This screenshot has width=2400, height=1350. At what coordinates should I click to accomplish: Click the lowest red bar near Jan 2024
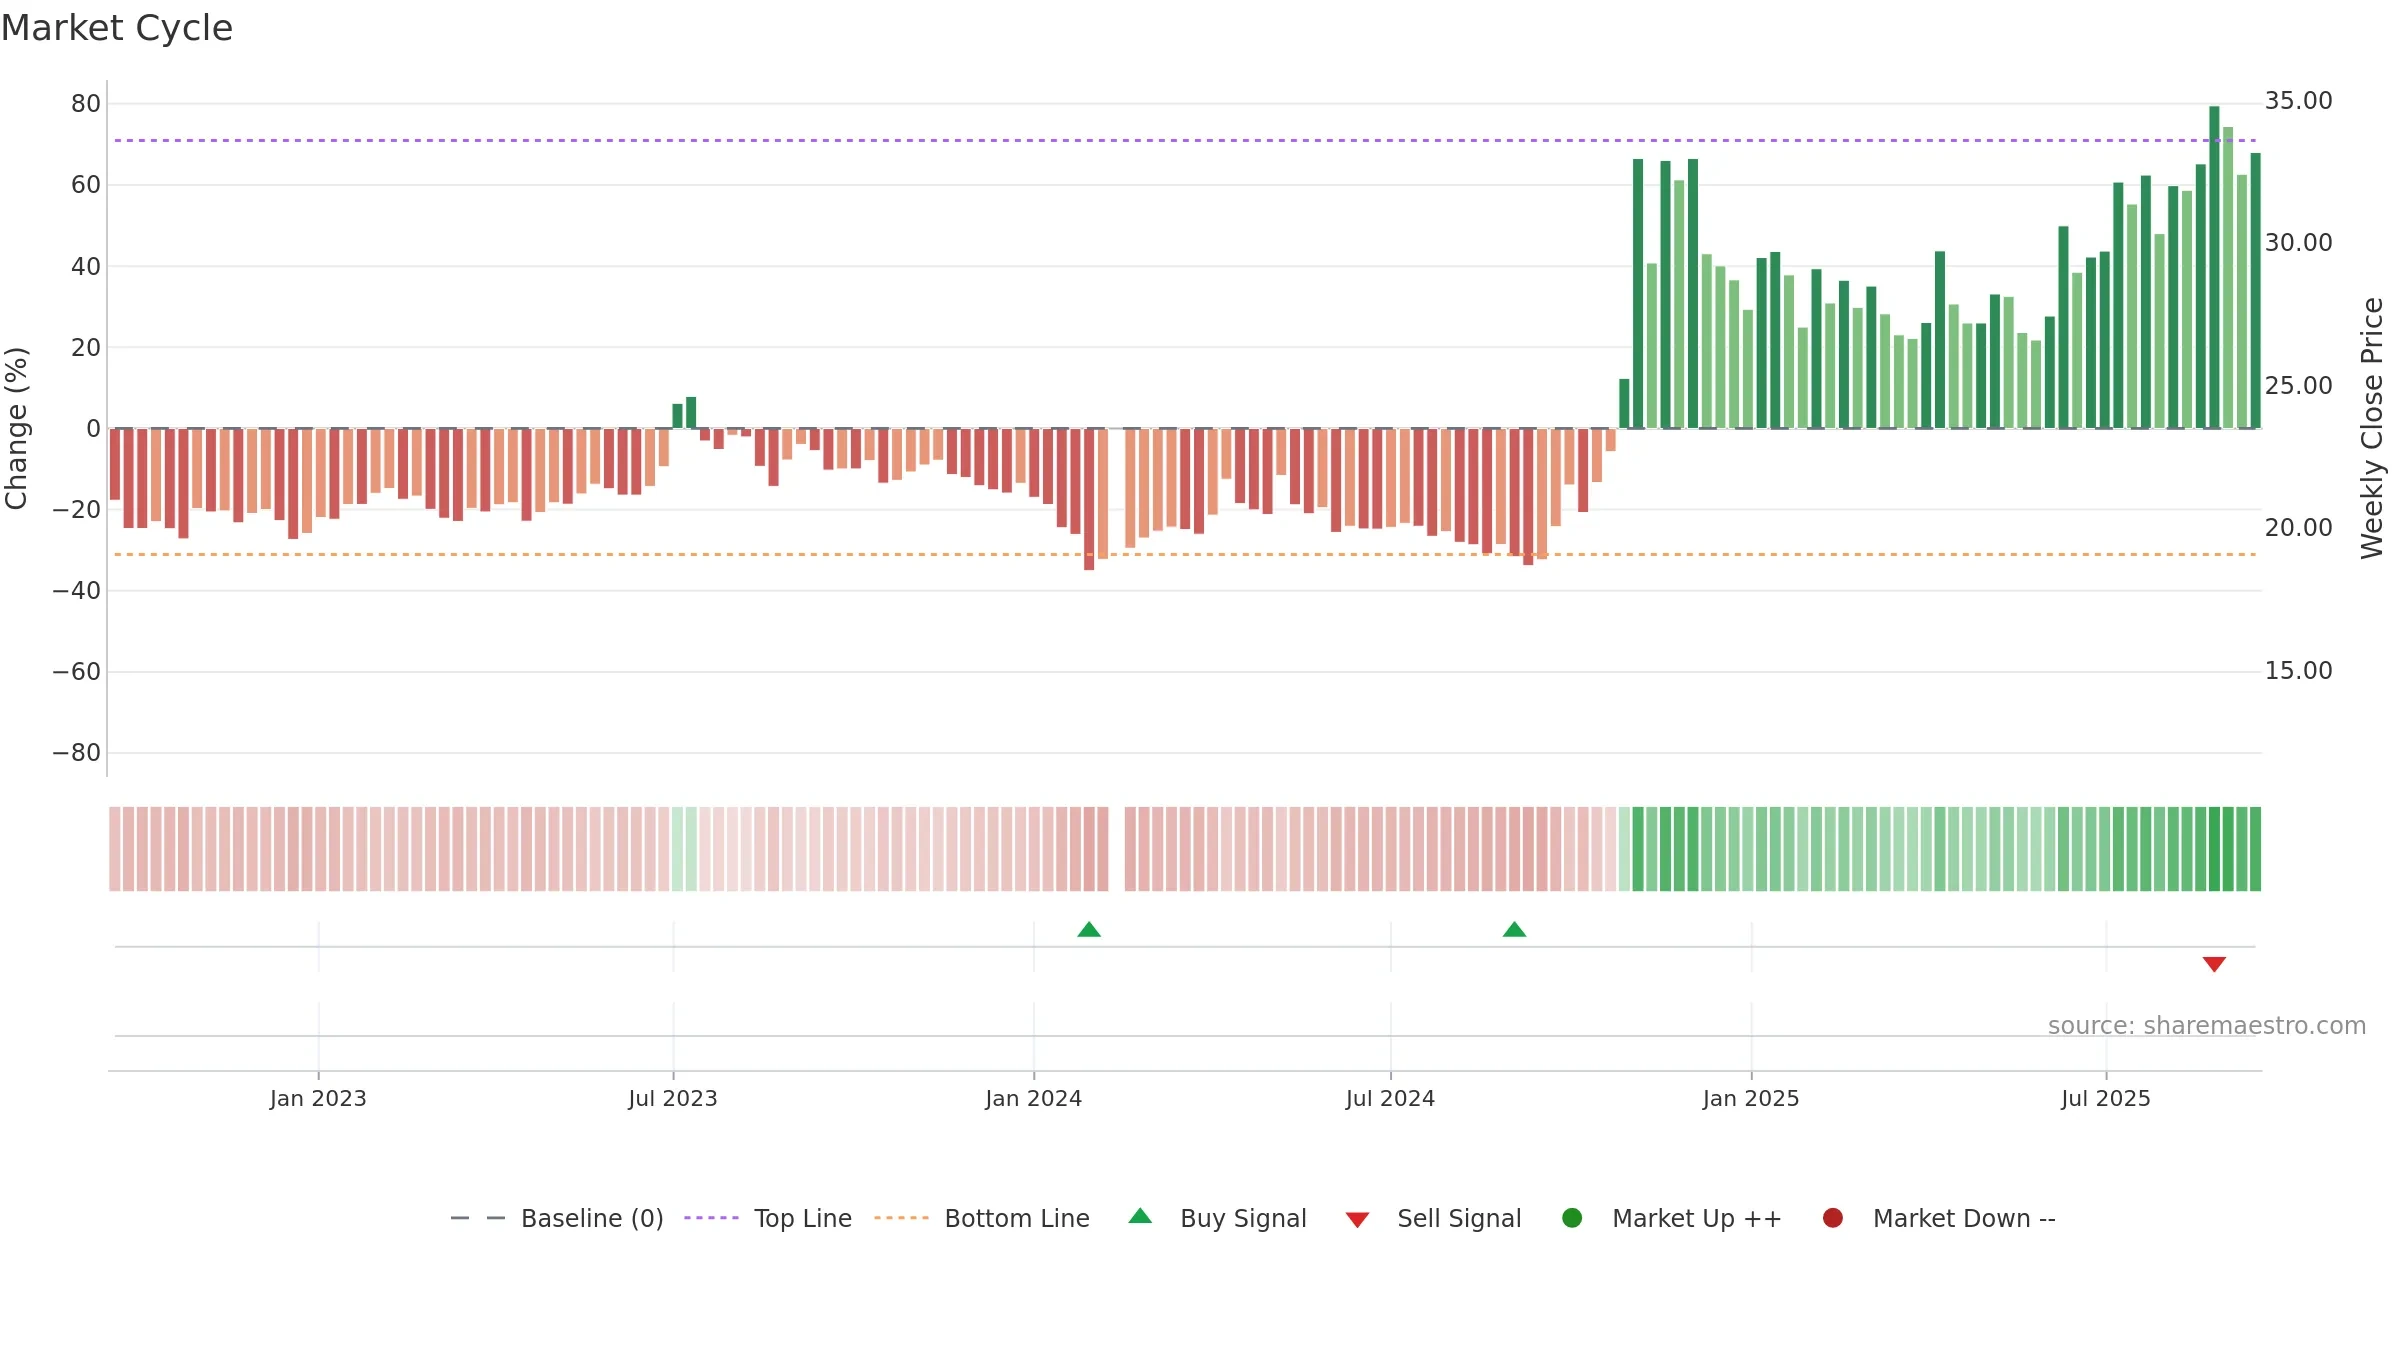coord(1089,499)
